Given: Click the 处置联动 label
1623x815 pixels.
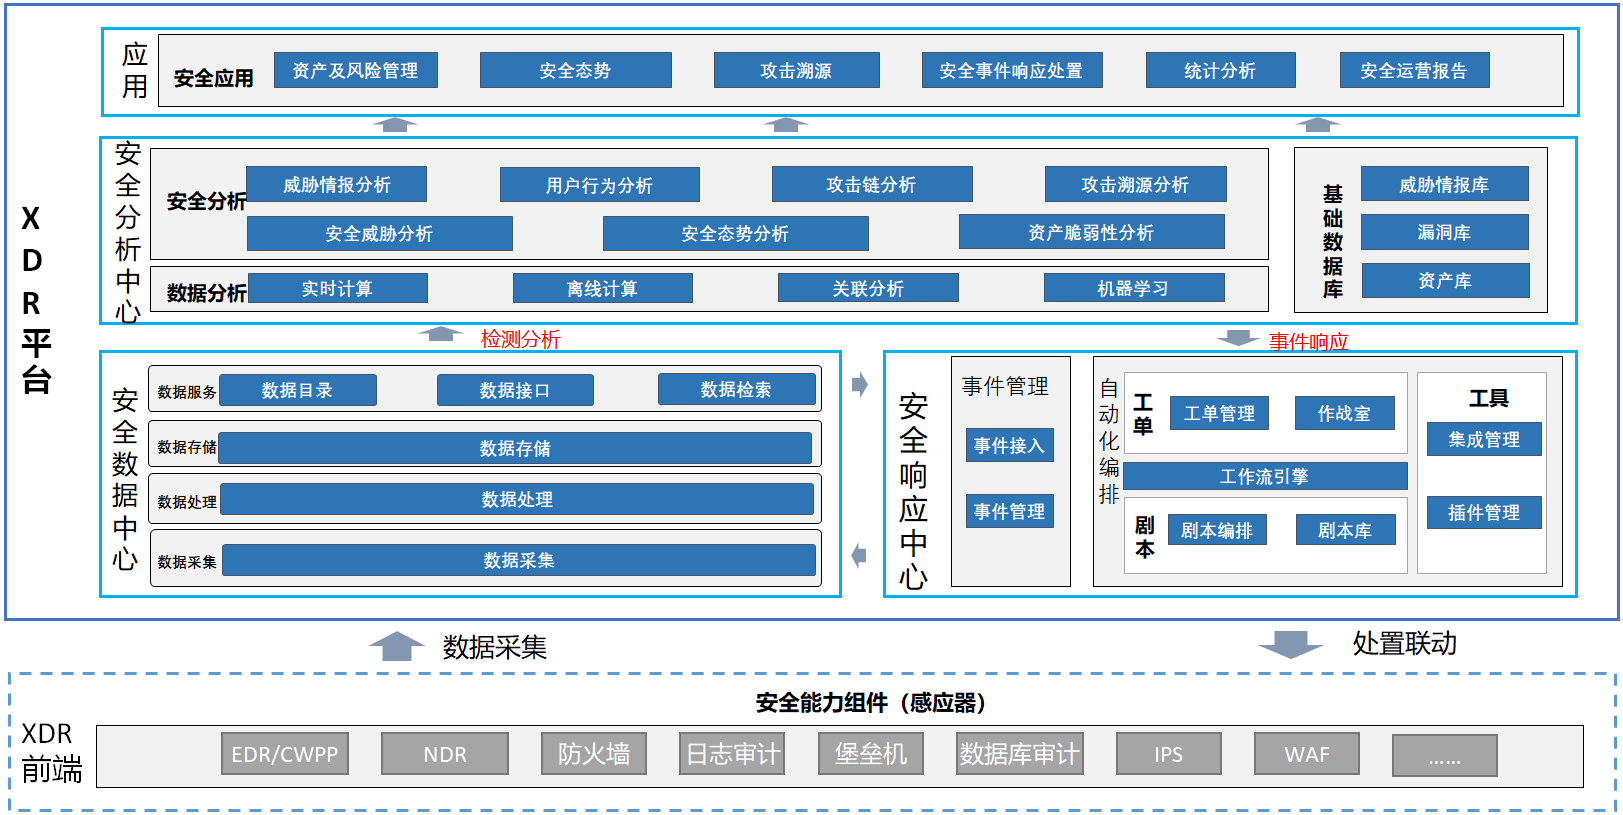Looking at the screenshot, I should point(1405,644).
